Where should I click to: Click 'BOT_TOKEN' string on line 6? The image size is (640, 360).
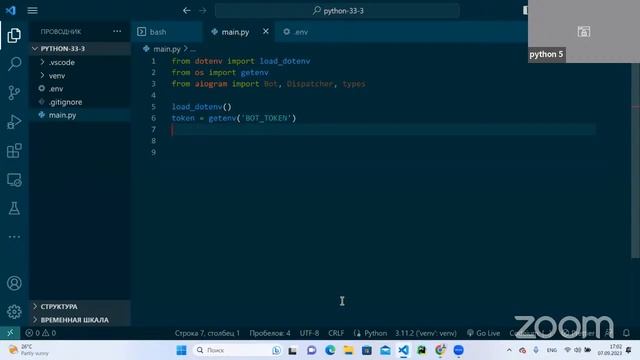[266, 118]
